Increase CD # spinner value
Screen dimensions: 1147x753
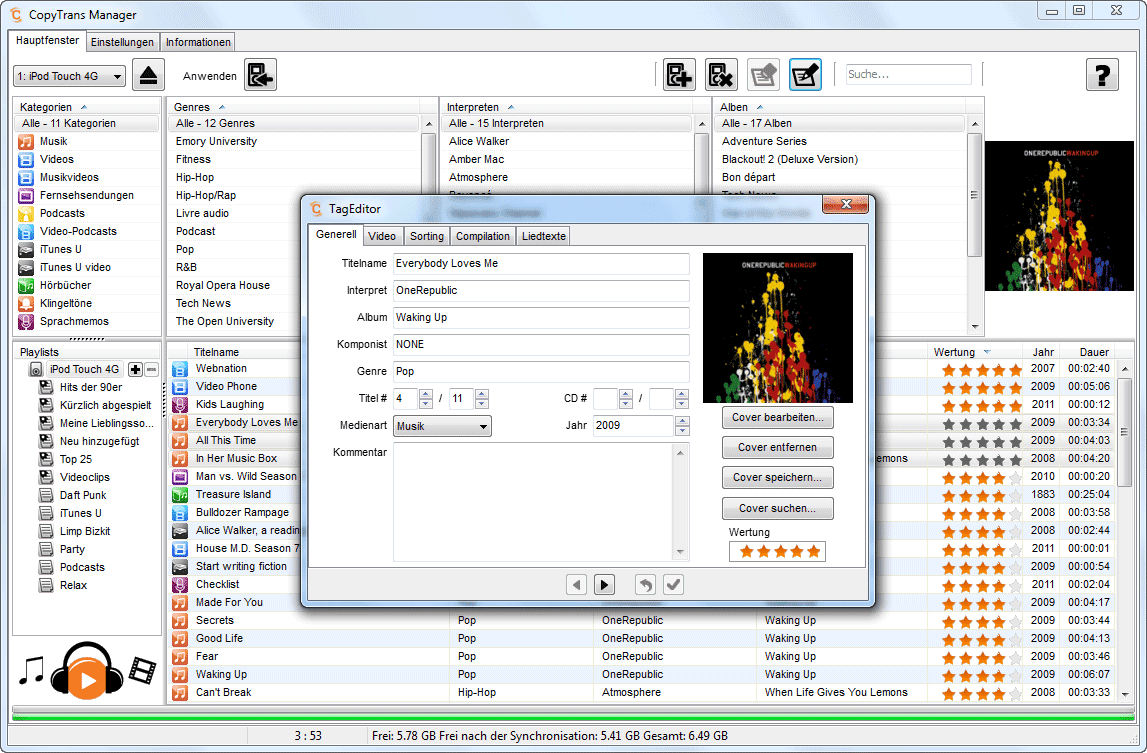(625, 394)
